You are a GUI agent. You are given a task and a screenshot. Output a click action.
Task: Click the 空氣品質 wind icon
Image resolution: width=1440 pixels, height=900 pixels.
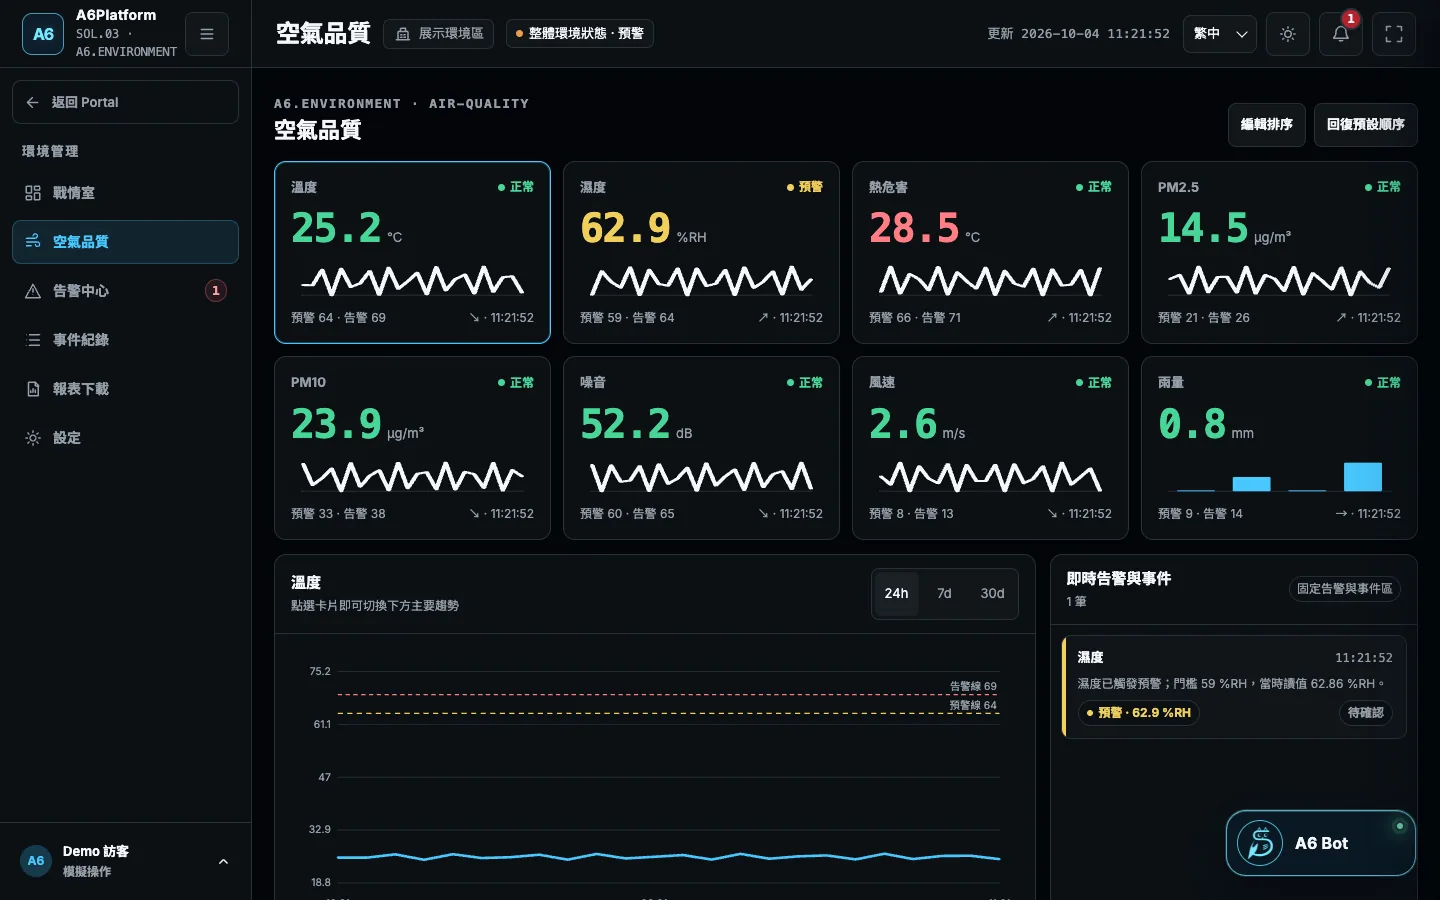coord(33,242)
